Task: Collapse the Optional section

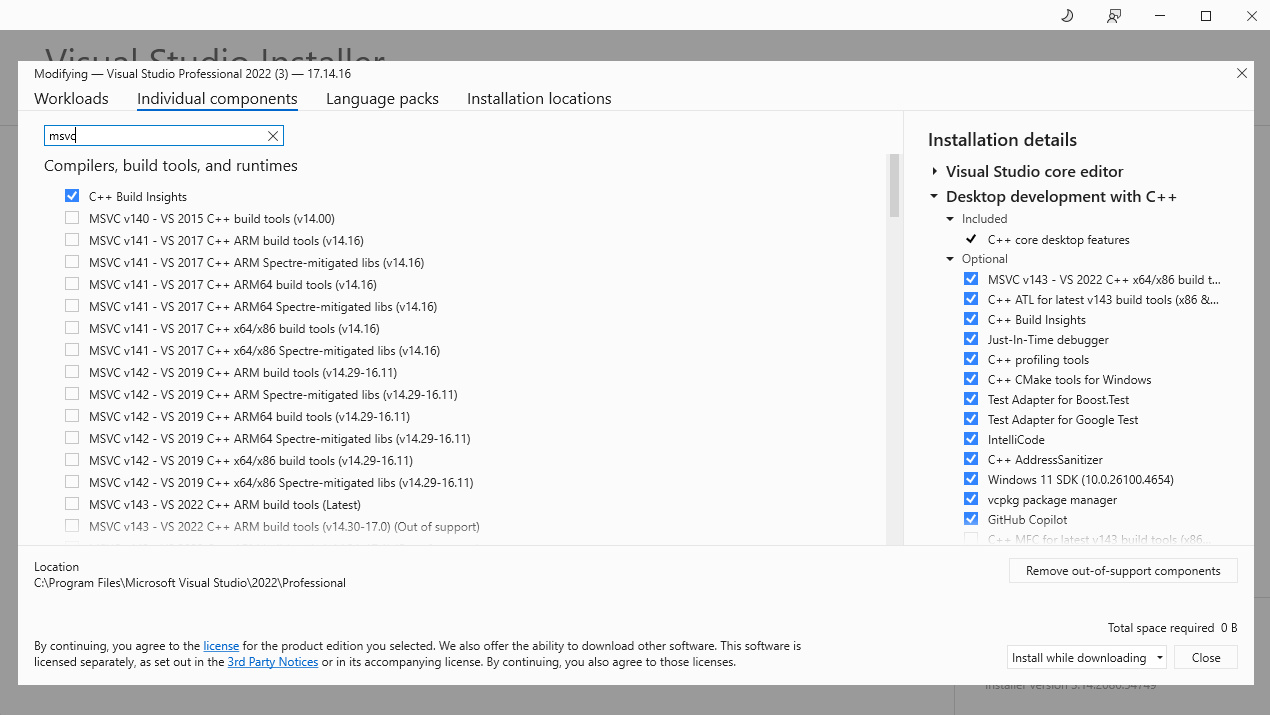Action: click(x=951, y=259)
